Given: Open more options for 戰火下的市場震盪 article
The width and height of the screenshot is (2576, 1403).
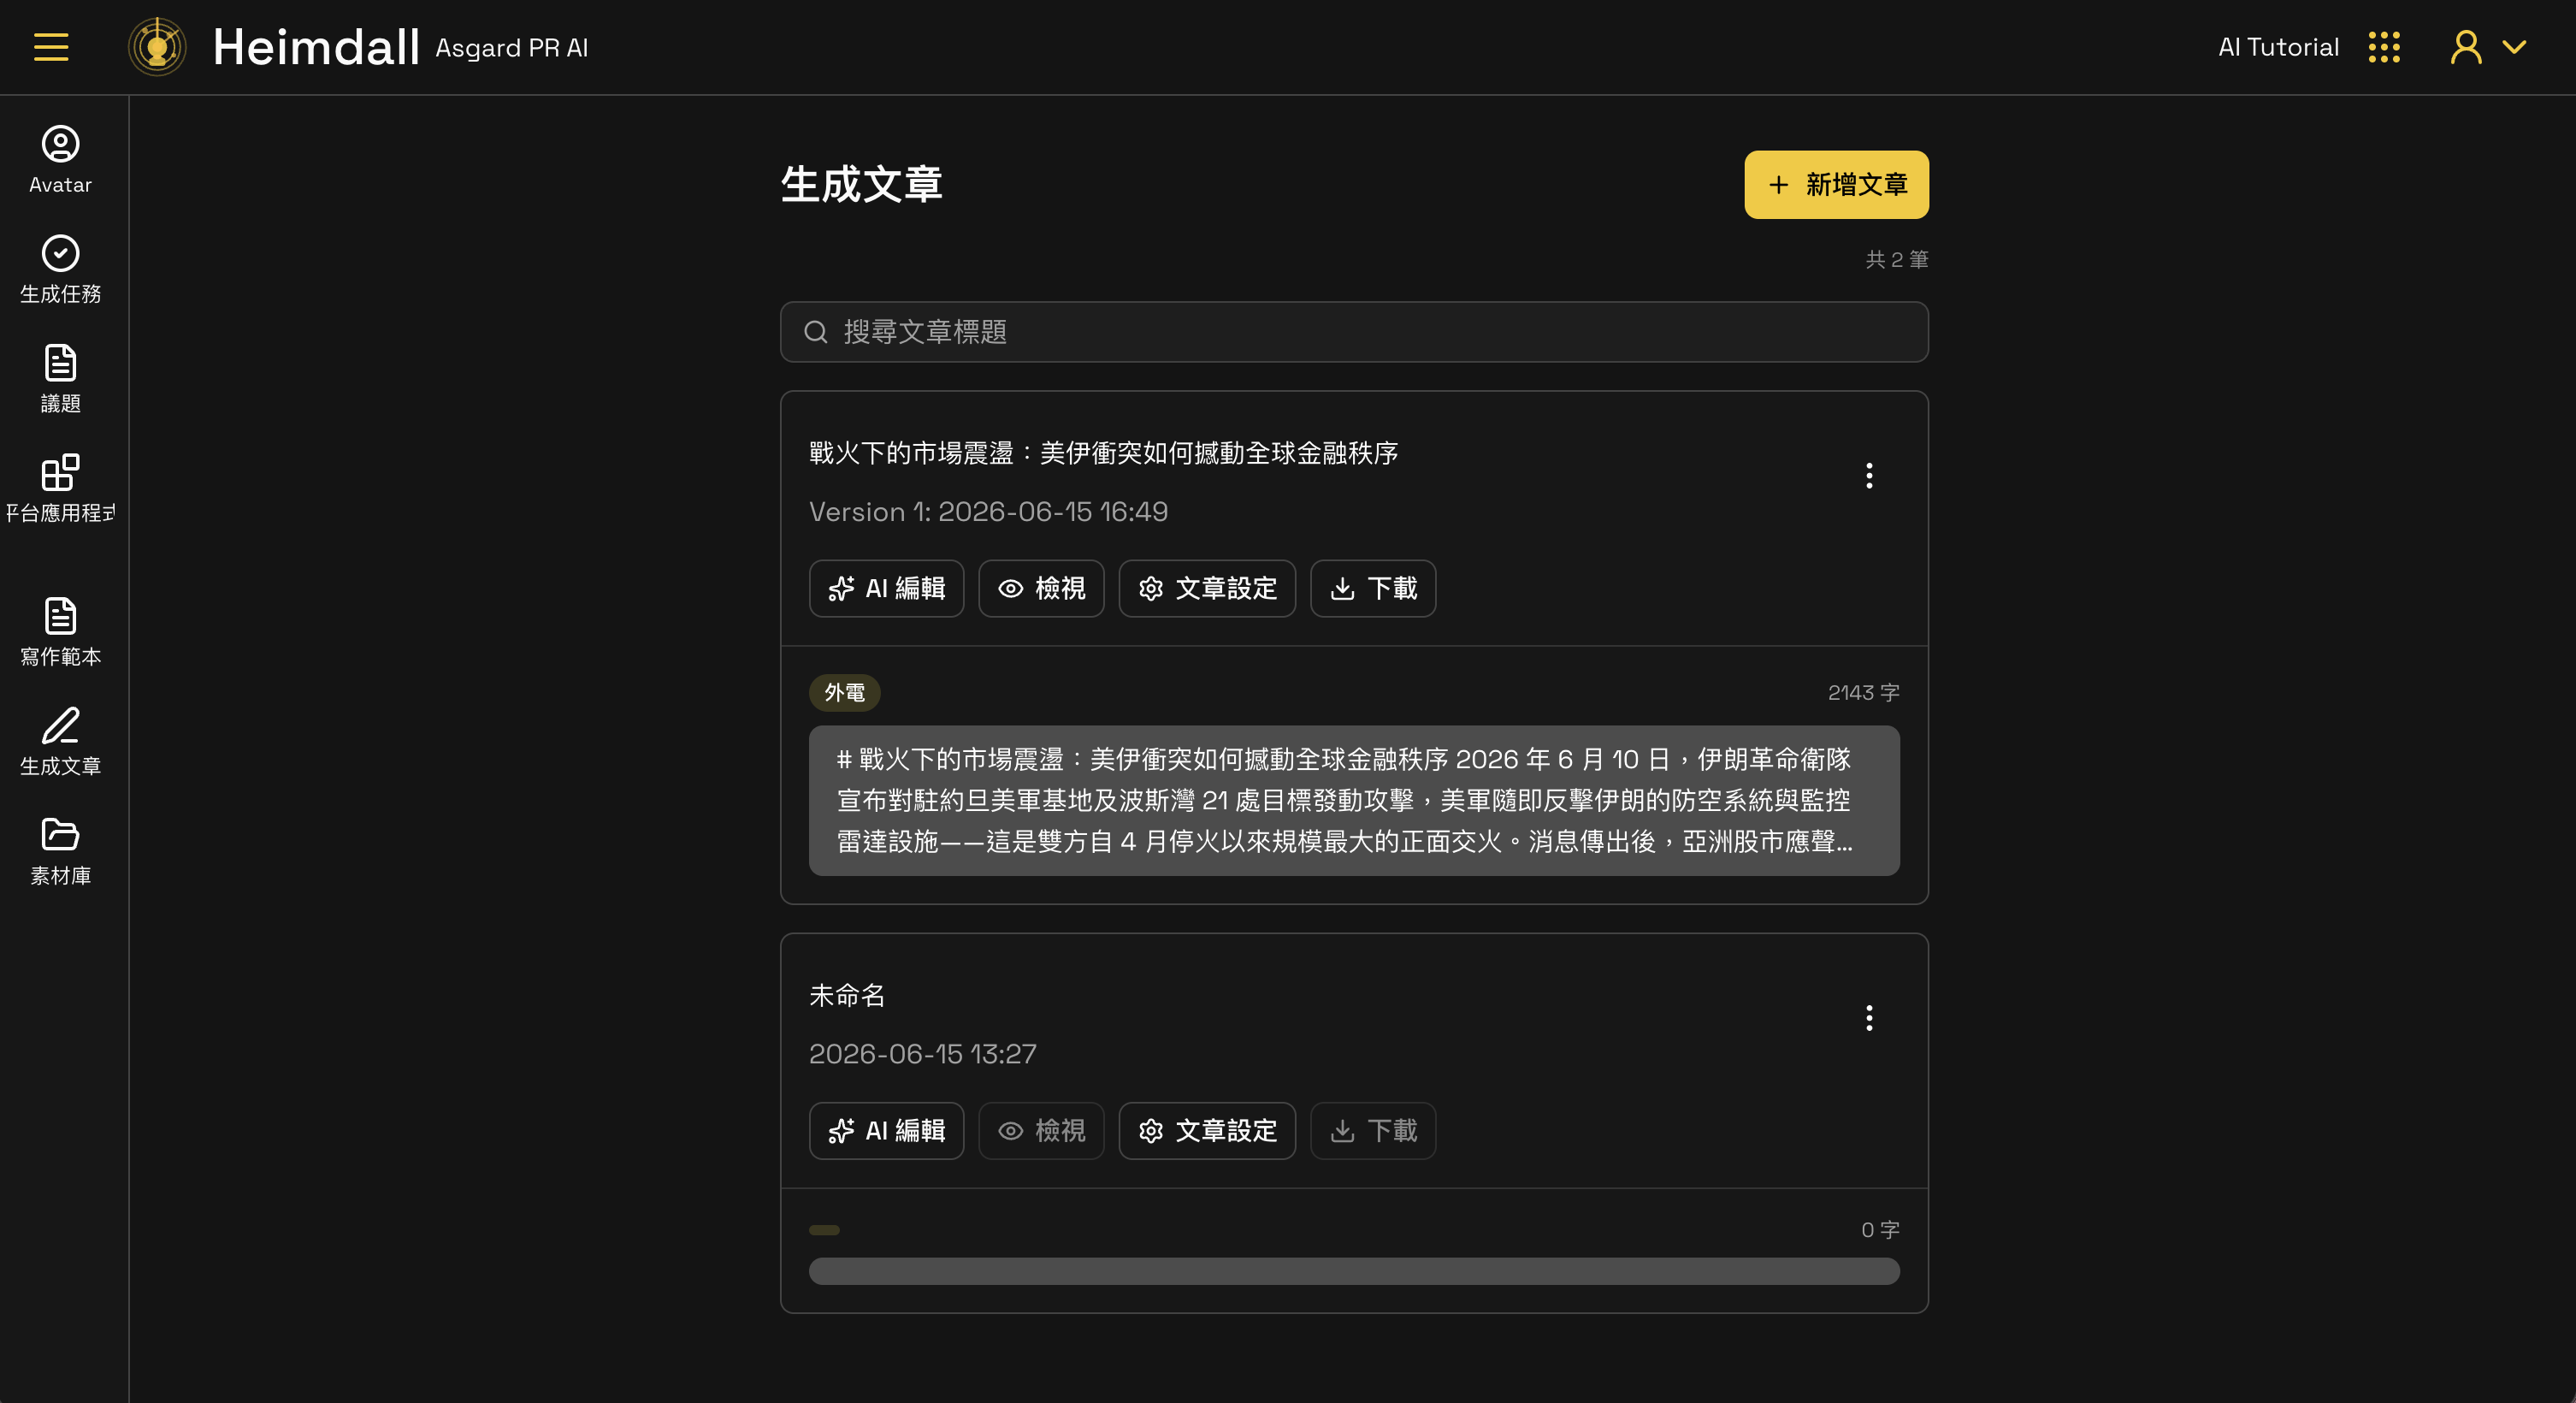Looking at the screenshot, I should pyautogui.click(x=1868, y=475).
